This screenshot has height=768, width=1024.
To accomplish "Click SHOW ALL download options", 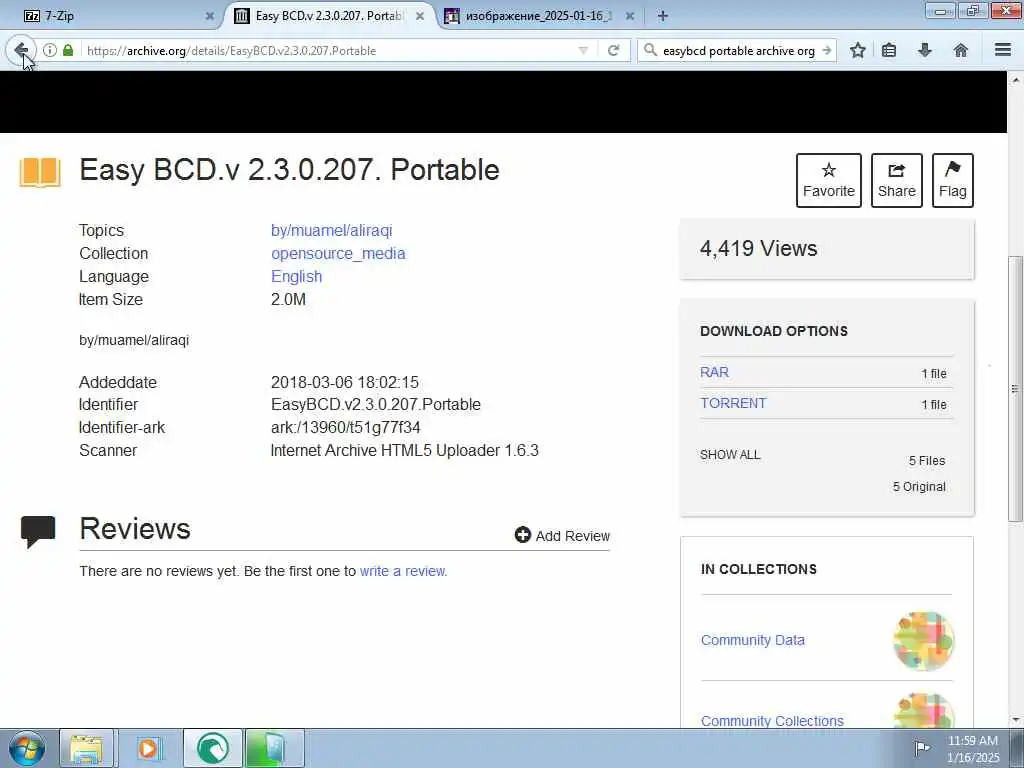I will [x=730, y=455].
